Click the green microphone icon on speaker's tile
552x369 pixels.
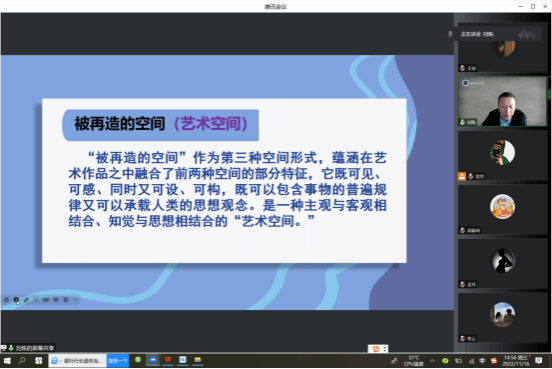click(x=463, y=122)
